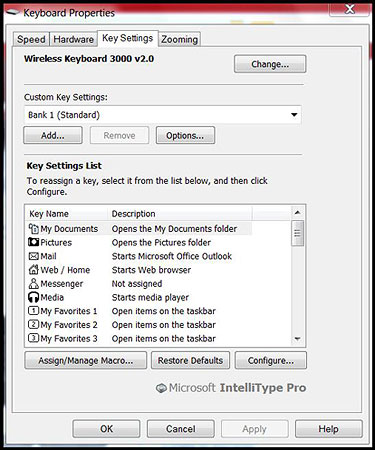This screenshot has height=450, width=375.
Task: Open the Zooming tab
Action: coord(179,39)
